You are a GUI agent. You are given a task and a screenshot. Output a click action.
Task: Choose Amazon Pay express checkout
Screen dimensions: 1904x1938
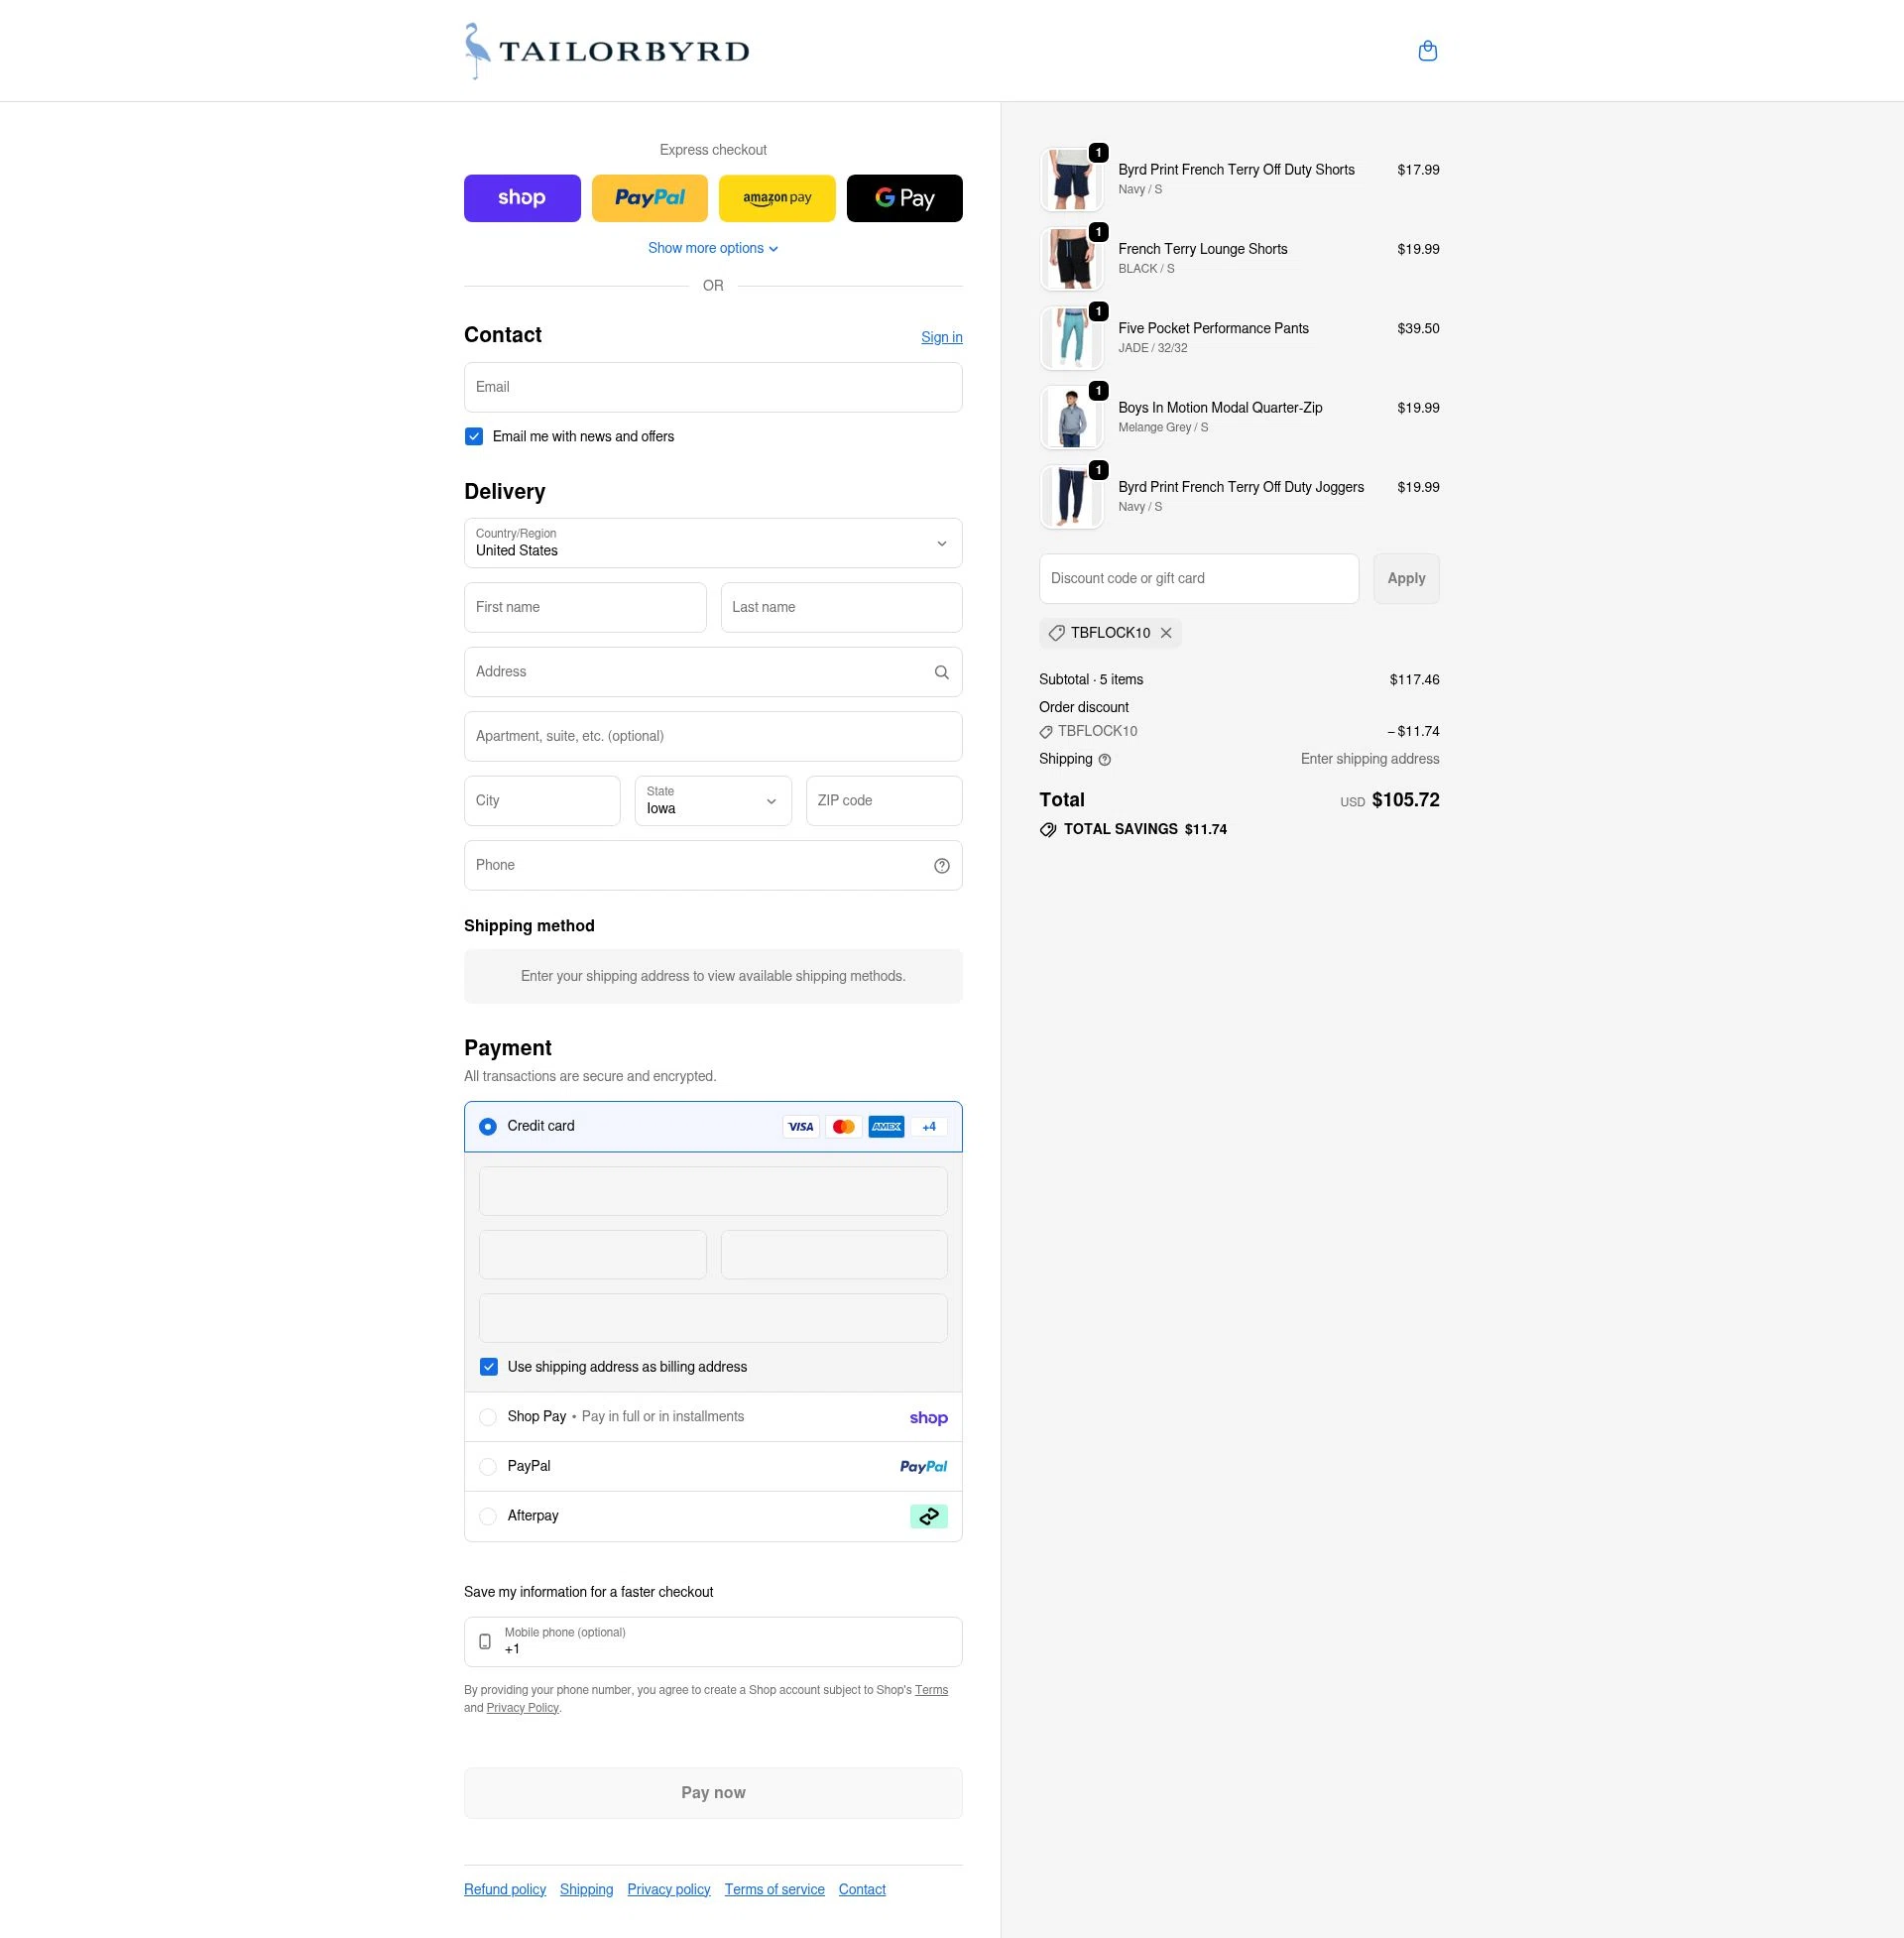tap(777, 197)
